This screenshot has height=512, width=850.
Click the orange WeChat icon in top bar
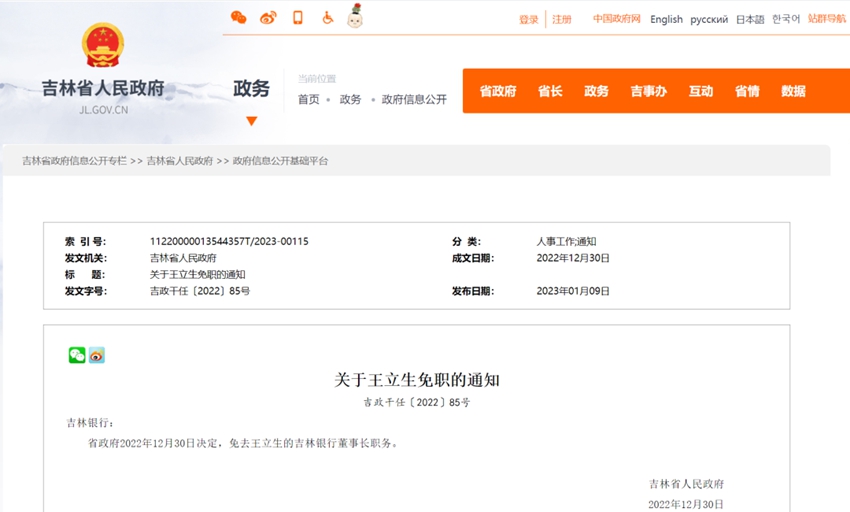click(238, 17)
